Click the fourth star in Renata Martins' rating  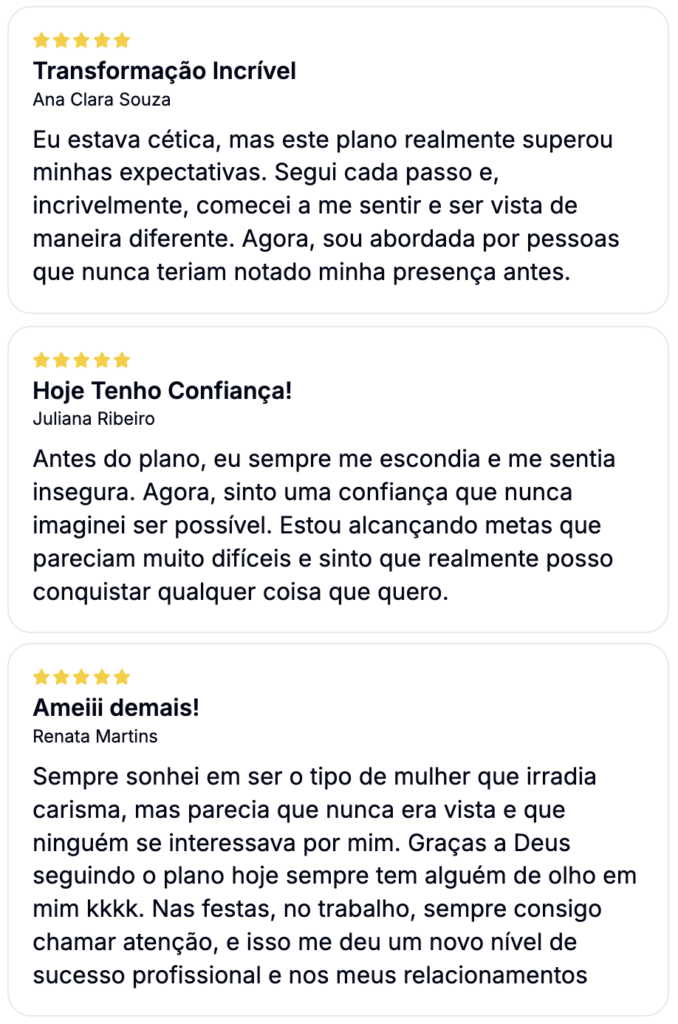click(x=102, y=677)
